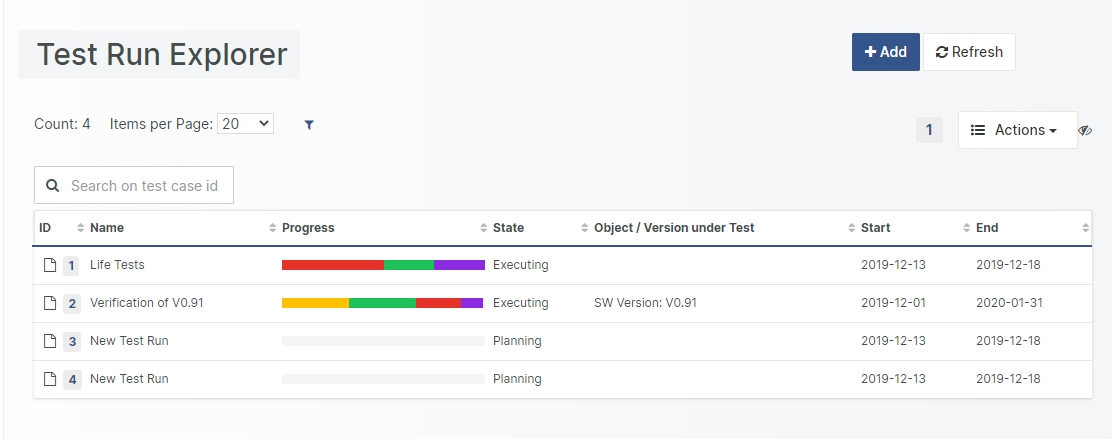
Task: Click document icon in row ID 3
Action: click(x=49, y=341)
